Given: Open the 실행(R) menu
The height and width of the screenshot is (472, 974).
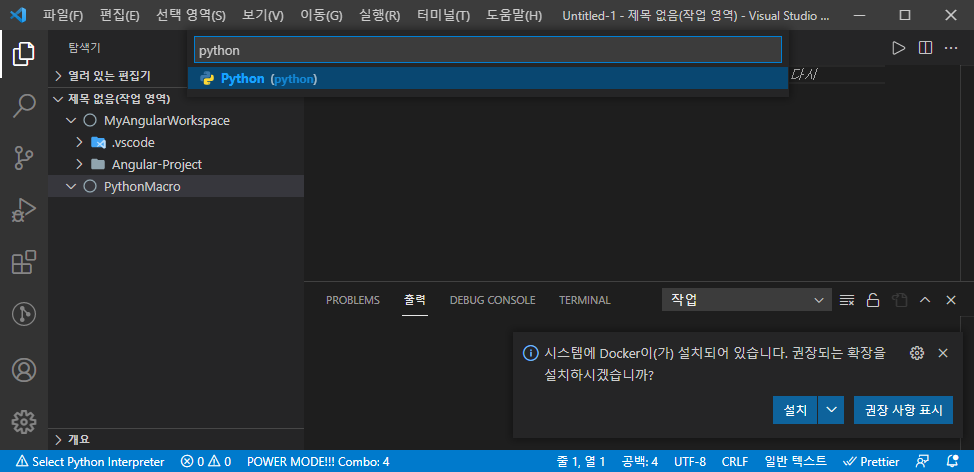Looking at the screenshot, I should point(380,16).
